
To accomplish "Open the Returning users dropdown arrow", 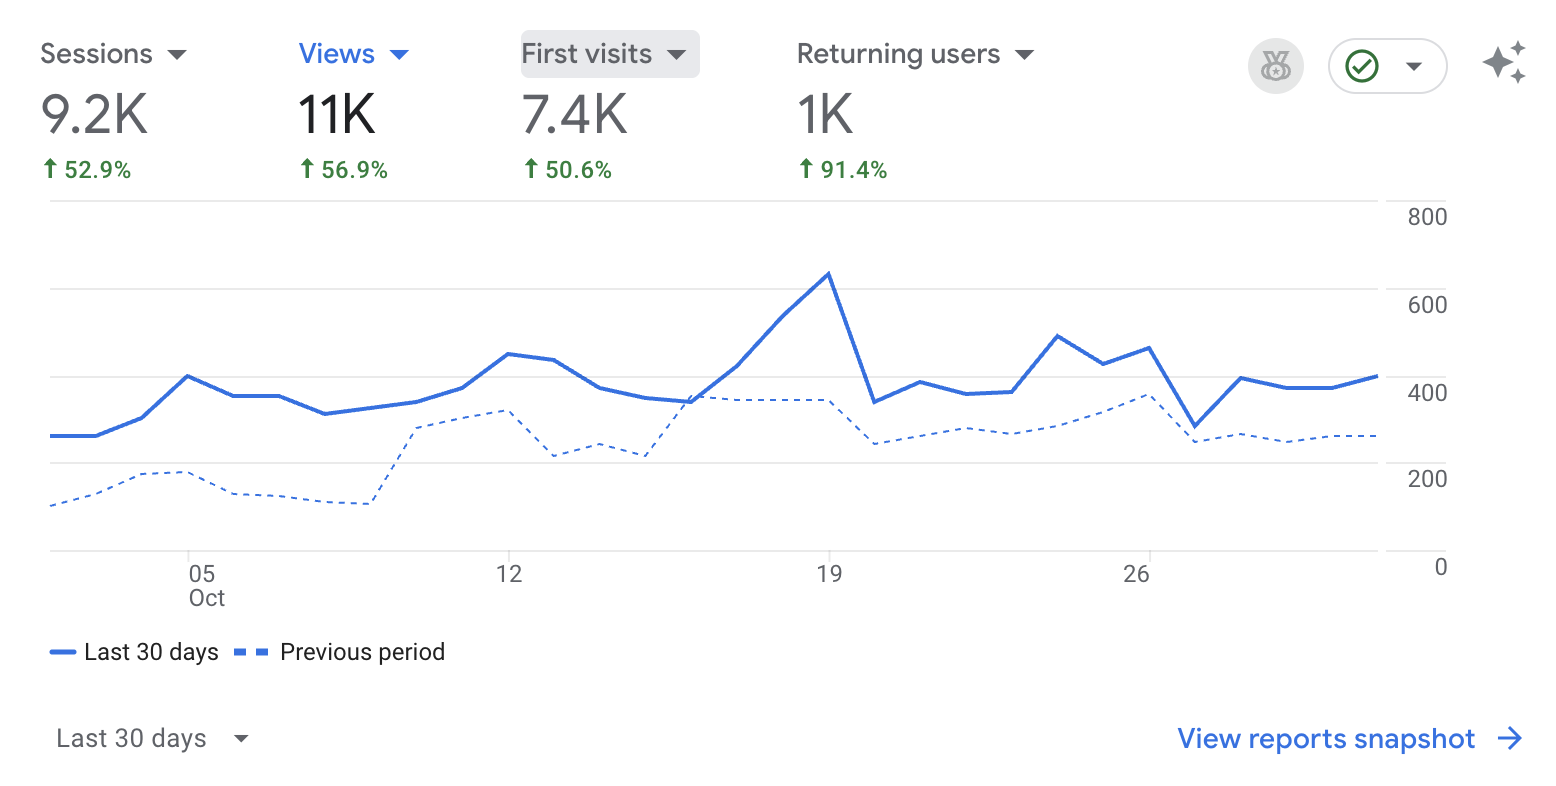I will [1024, 55].
